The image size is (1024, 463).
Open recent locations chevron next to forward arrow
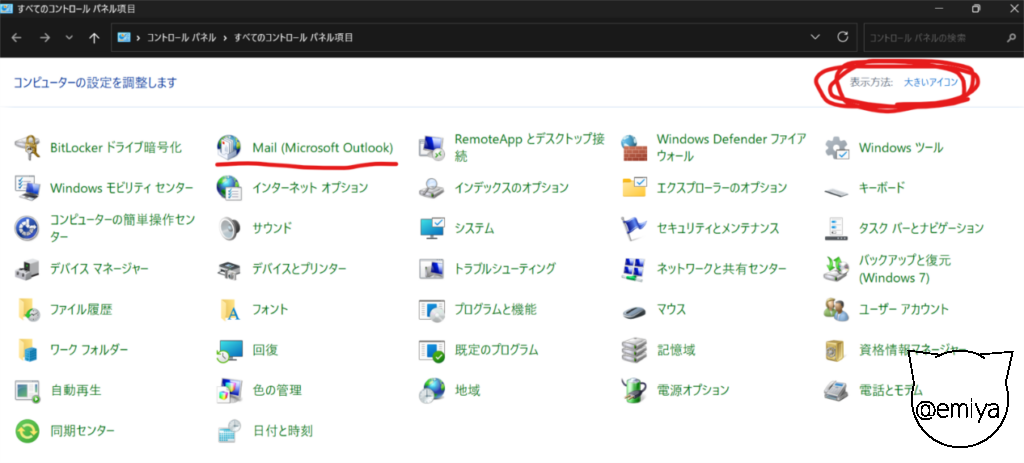coord(69,37)
